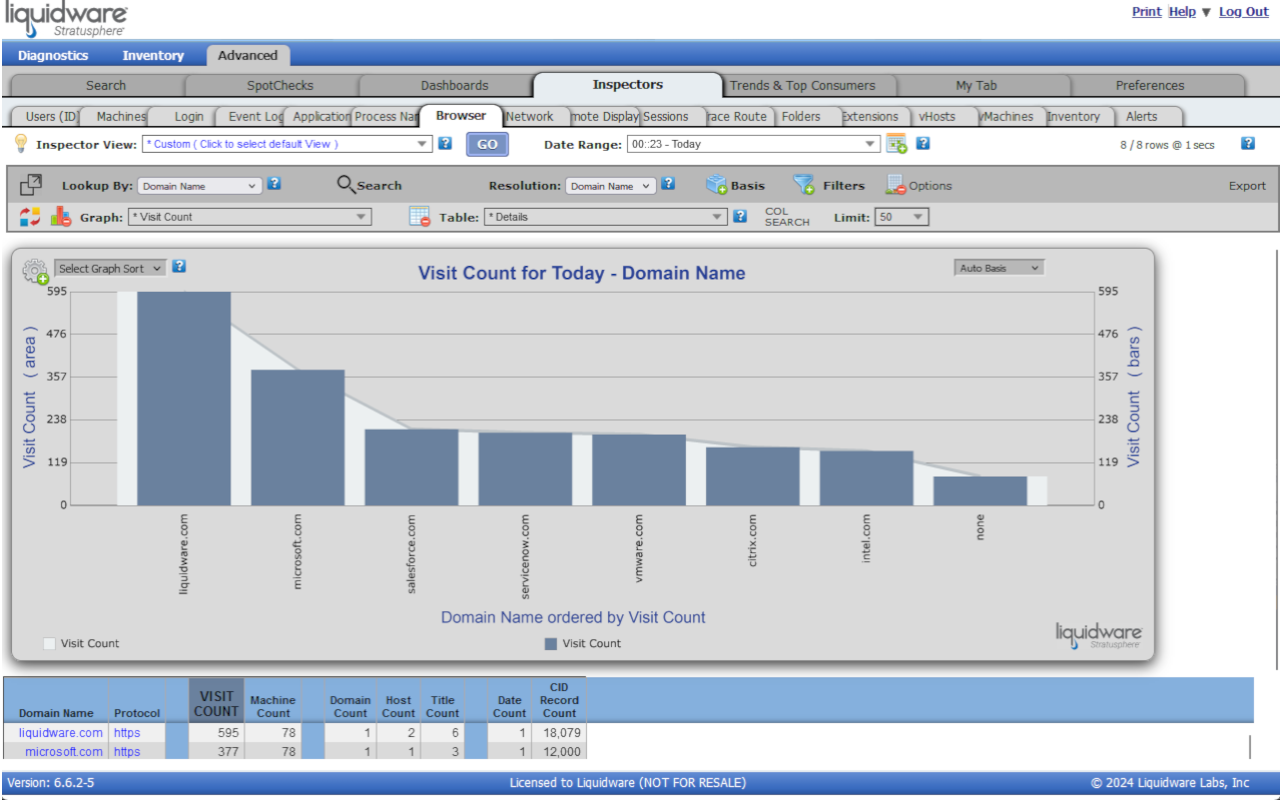Image resolution: width=1280 pixels, height=800 pixels.
Task: Click the microsoft.com bar in chart
Action: click(298, 437)
